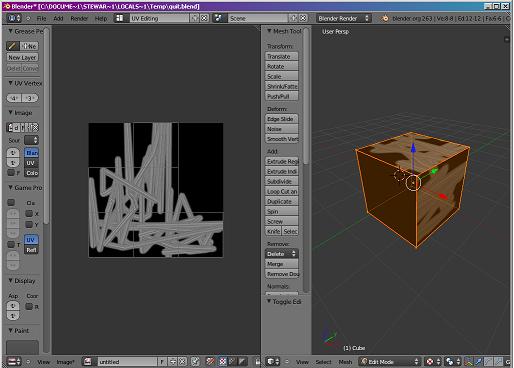Delete the UV Editing screen layout
This screenshot has width=514, height=368.
tap(204, 18)
